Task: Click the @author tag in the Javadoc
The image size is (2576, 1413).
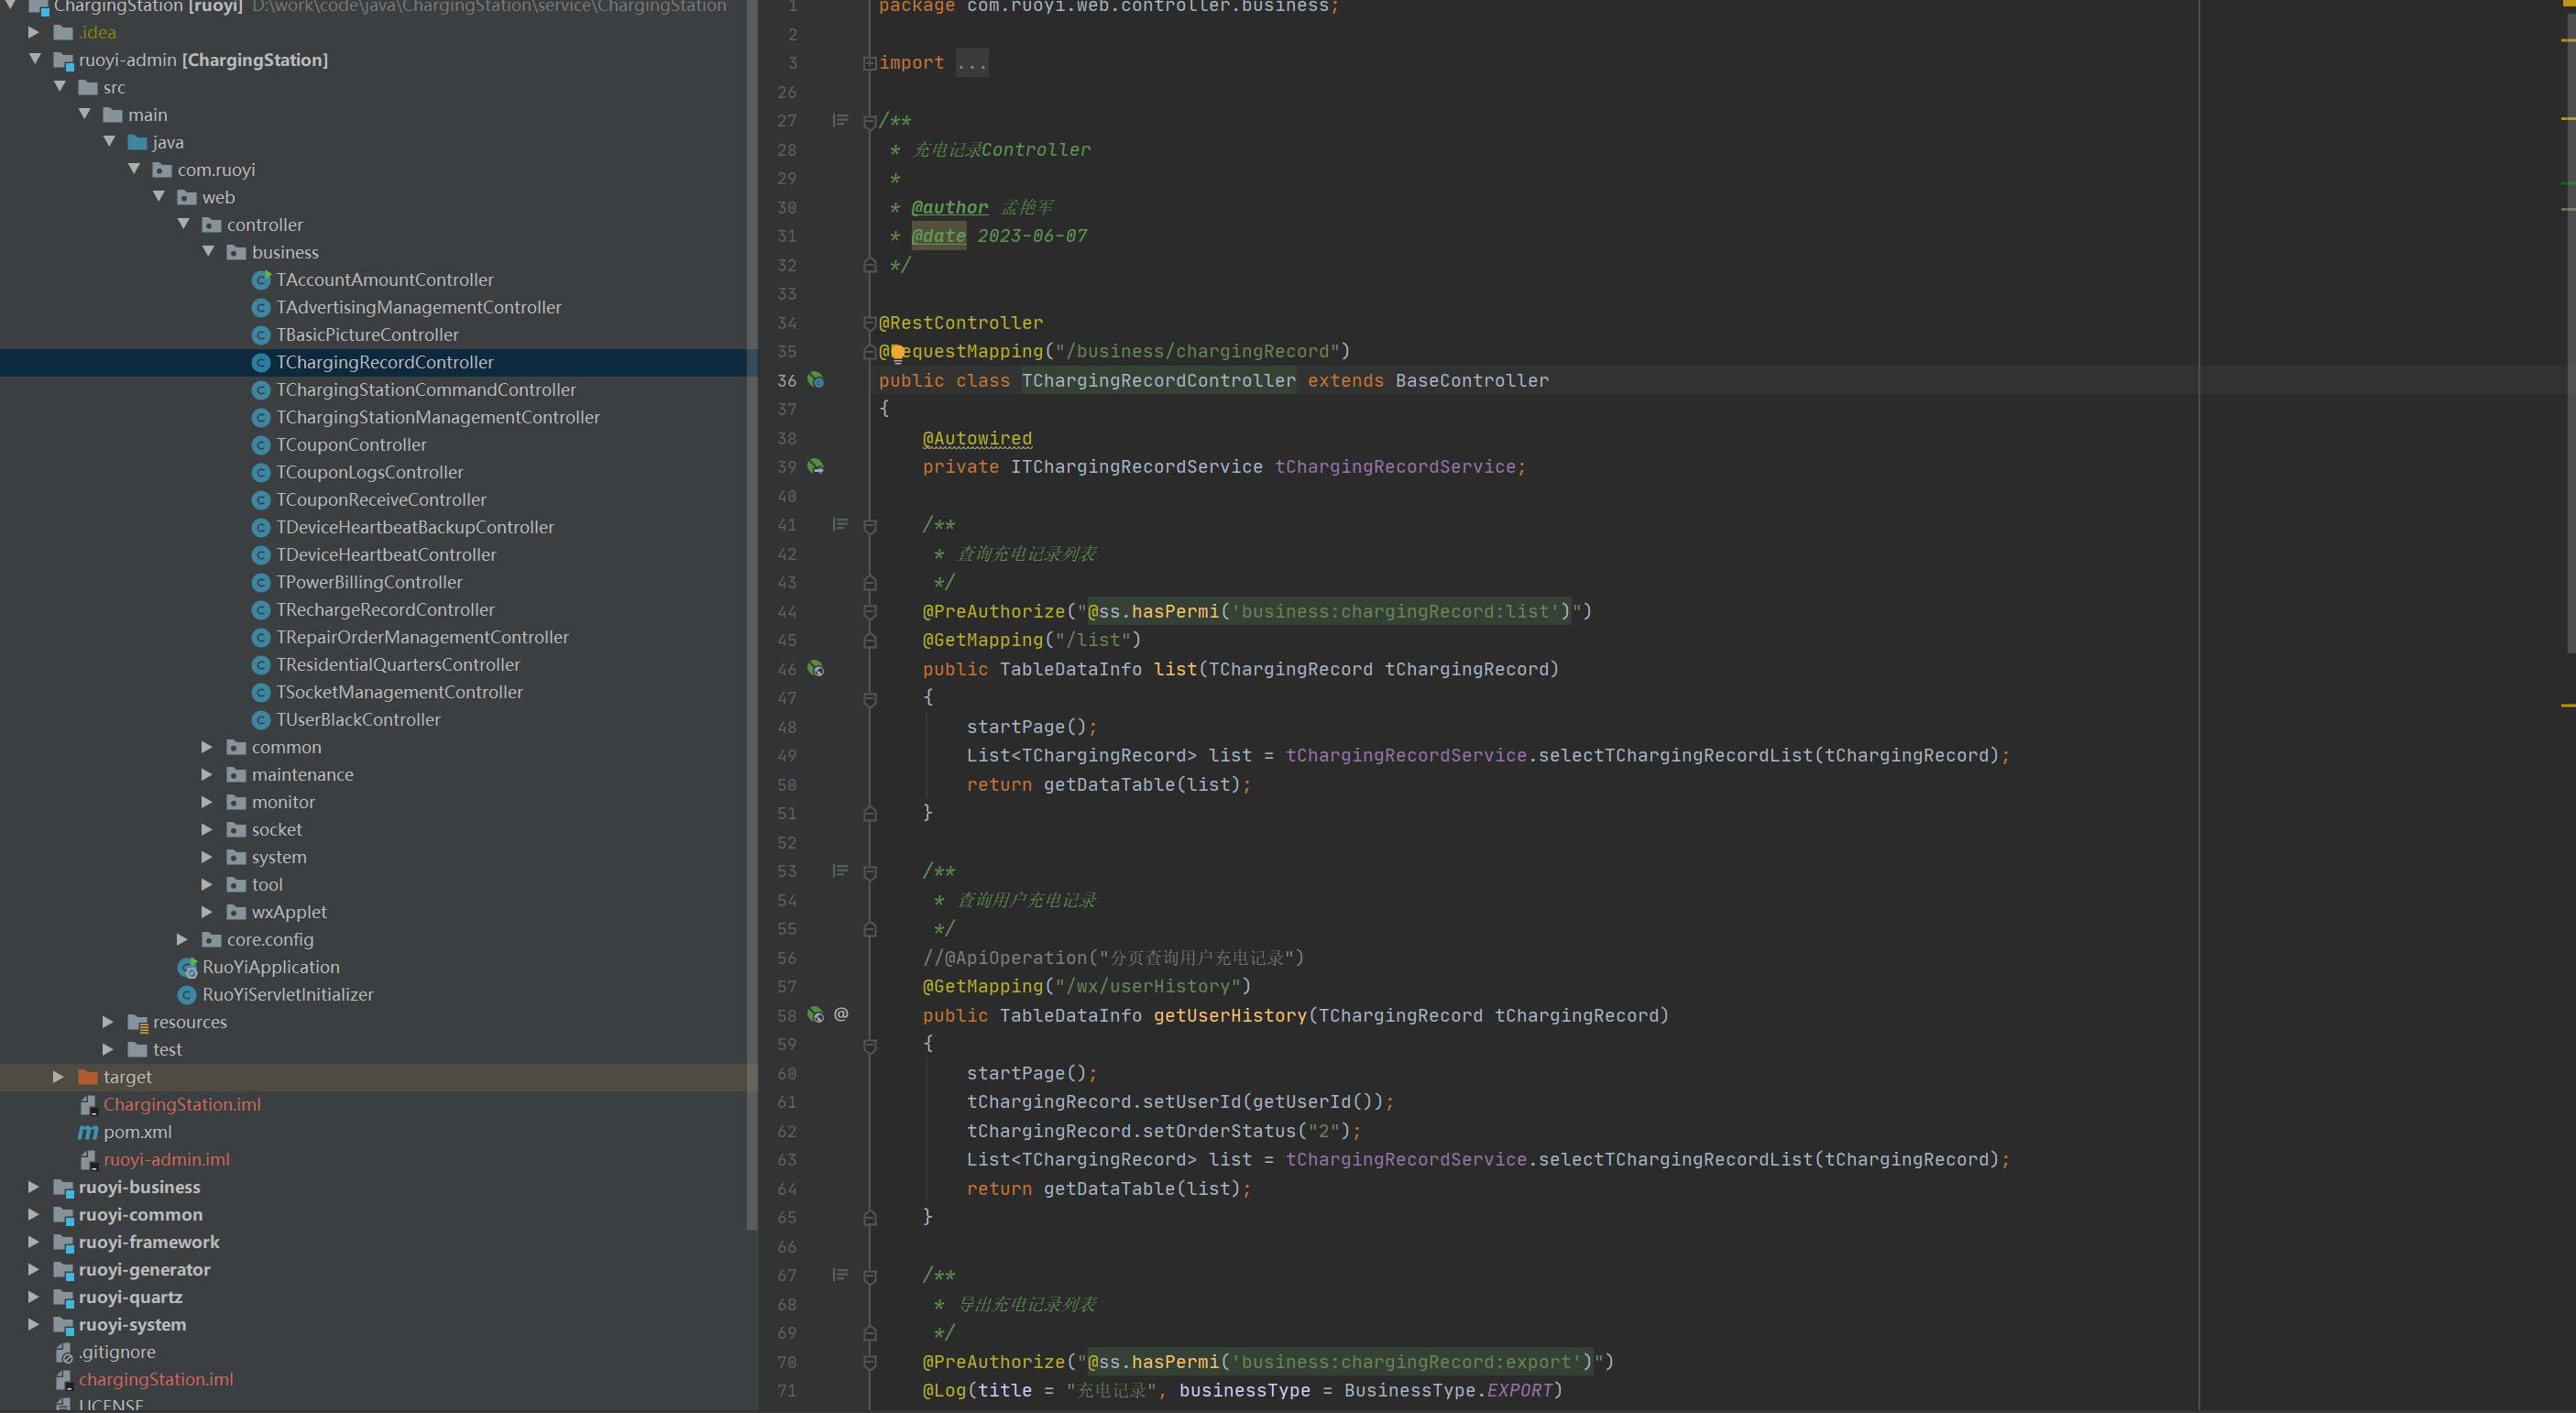Action: point(949,207)
